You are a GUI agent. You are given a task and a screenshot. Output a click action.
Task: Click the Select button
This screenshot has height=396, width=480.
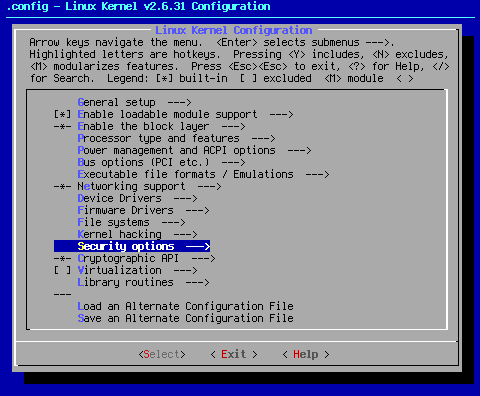[162, 354]
